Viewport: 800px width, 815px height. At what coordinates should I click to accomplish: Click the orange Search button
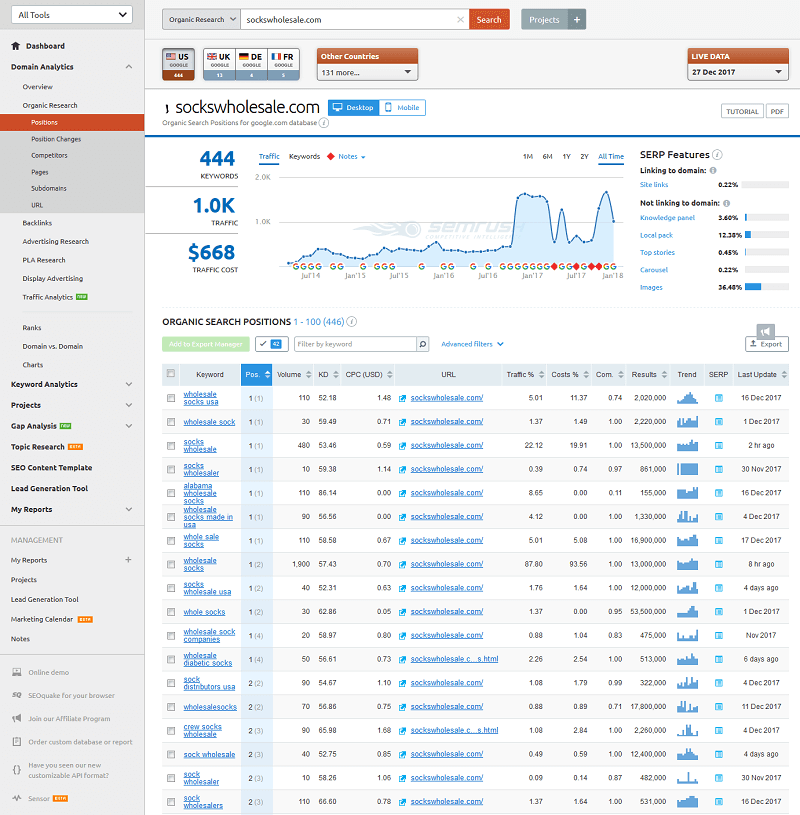point(489,20)
